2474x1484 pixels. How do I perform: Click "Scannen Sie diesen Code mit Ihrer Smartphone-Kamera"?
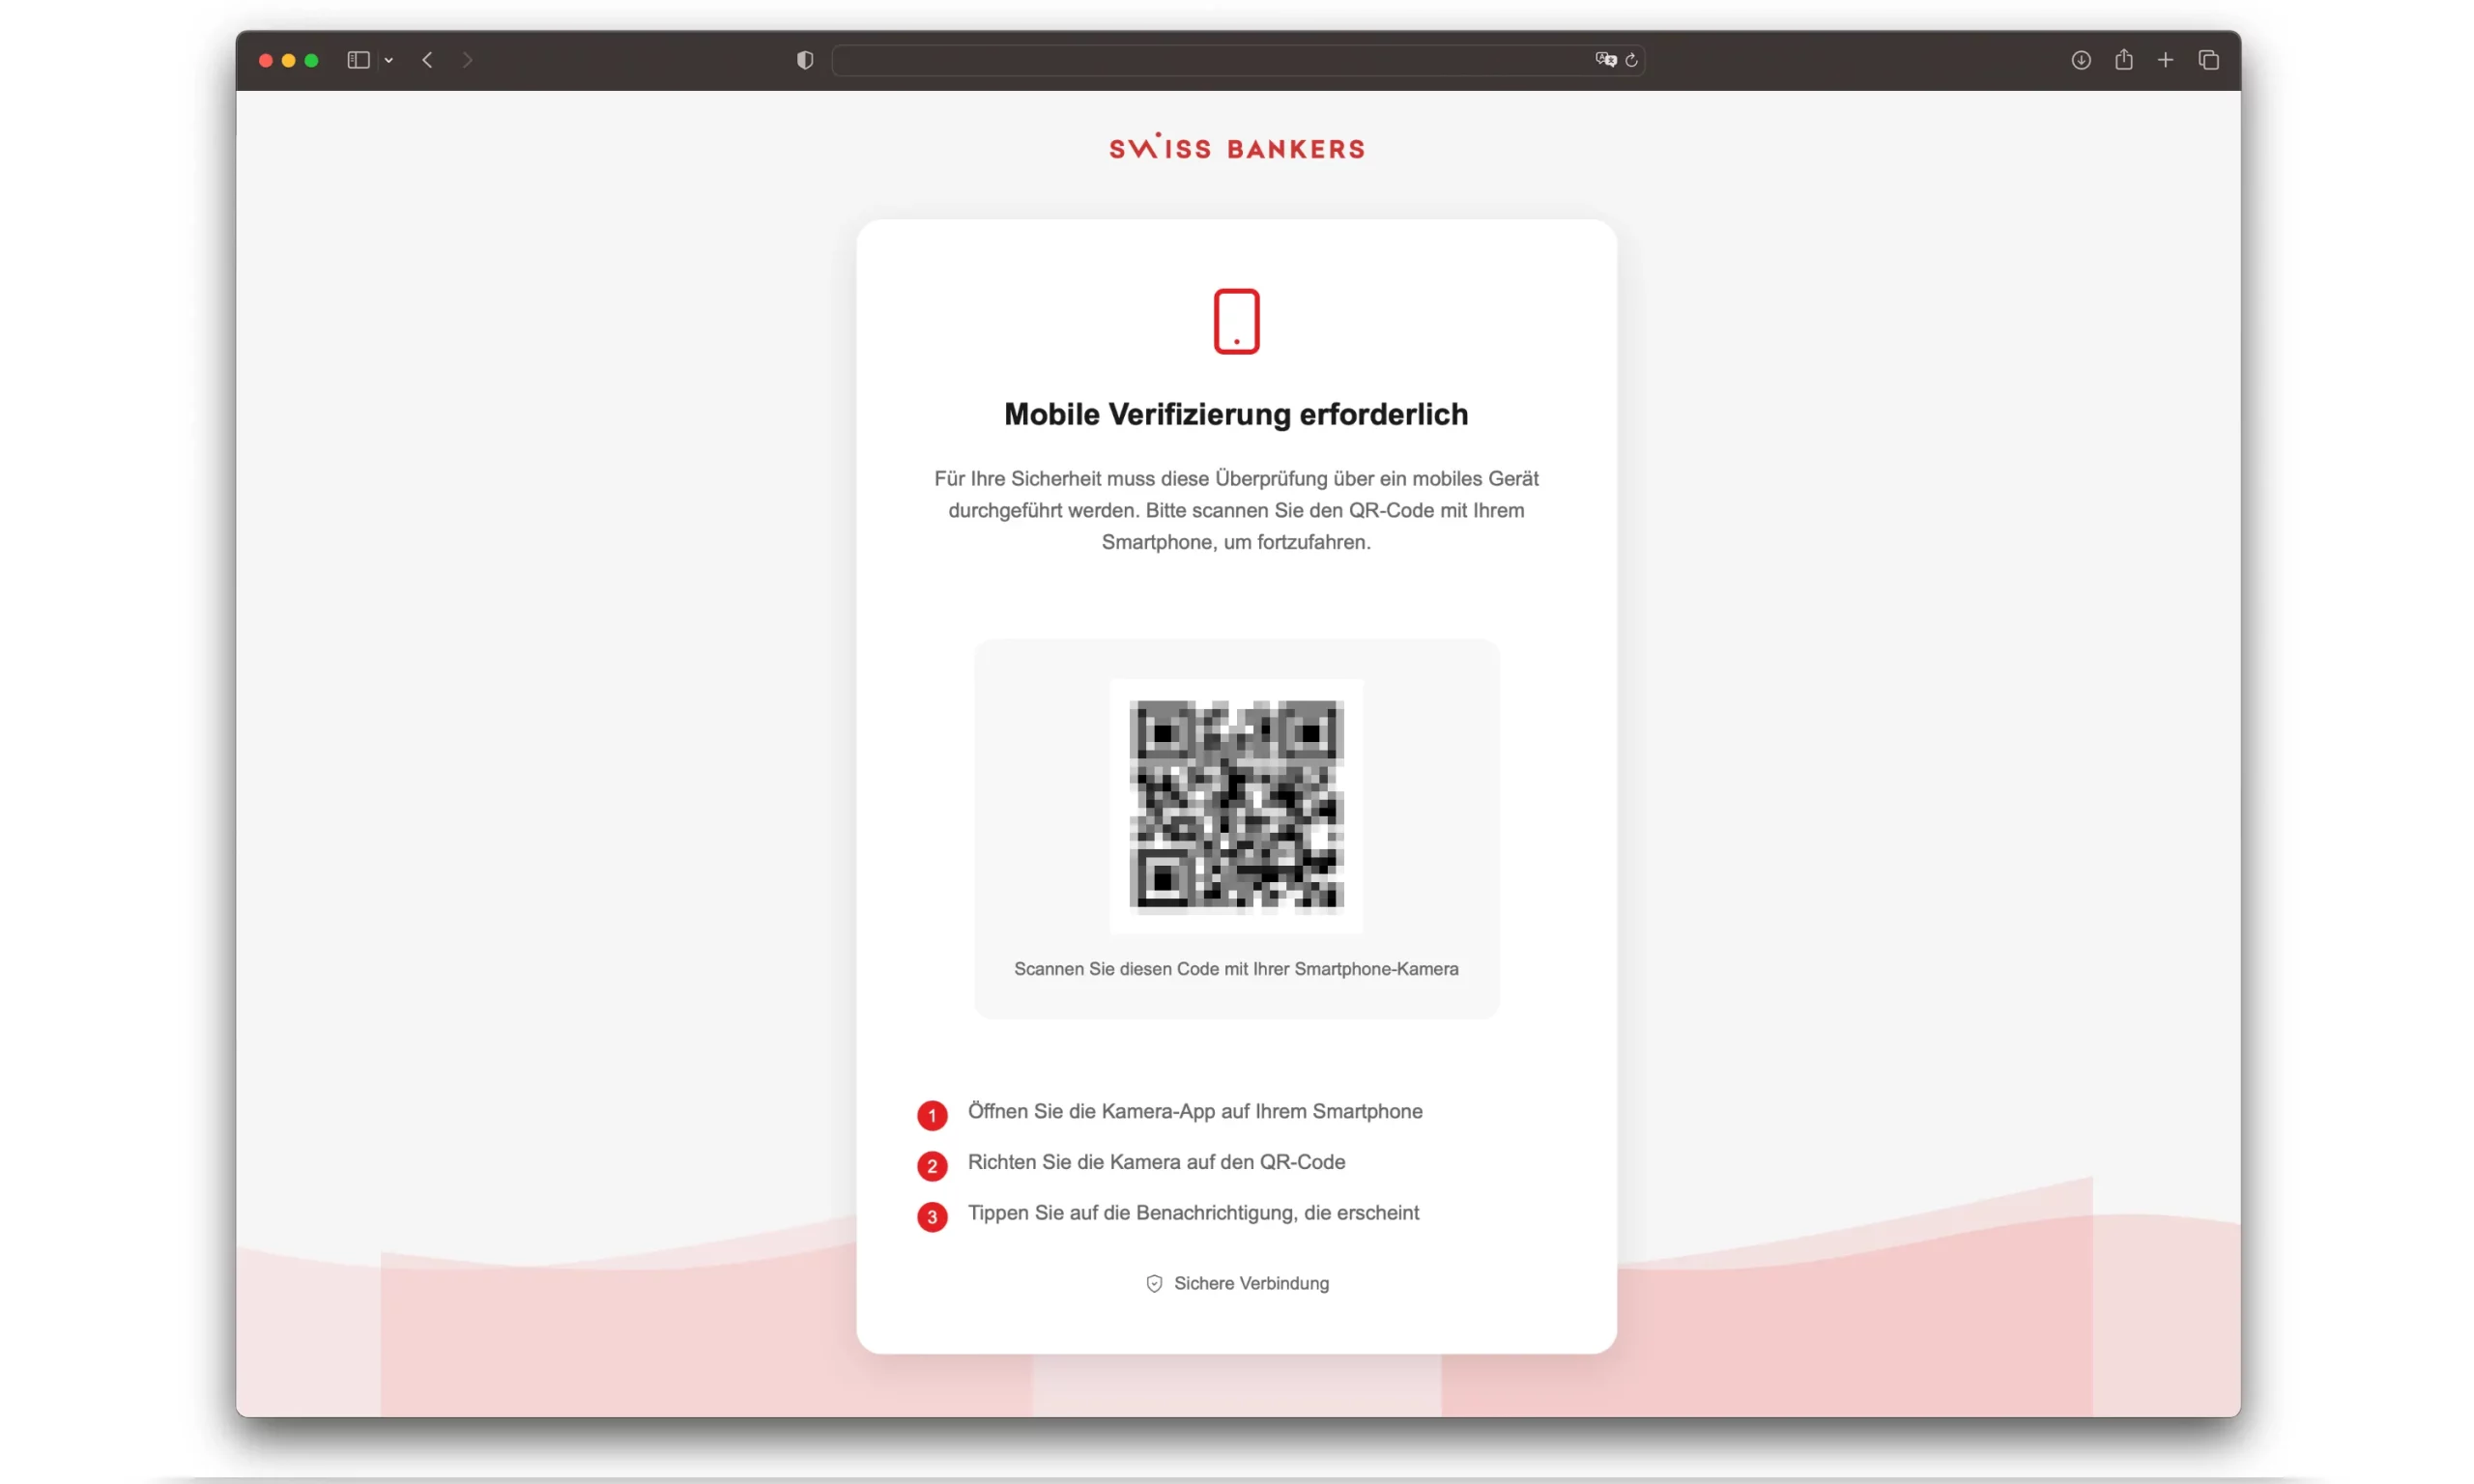(1237, 969)
